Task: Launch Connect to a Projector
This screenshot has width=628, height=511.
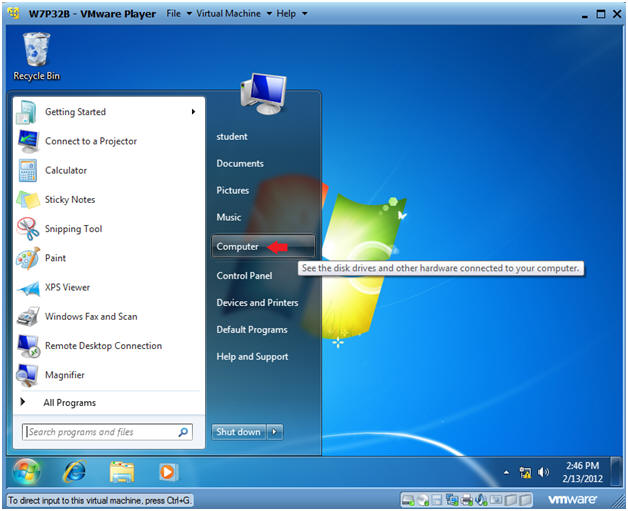Action: (109, 141)
